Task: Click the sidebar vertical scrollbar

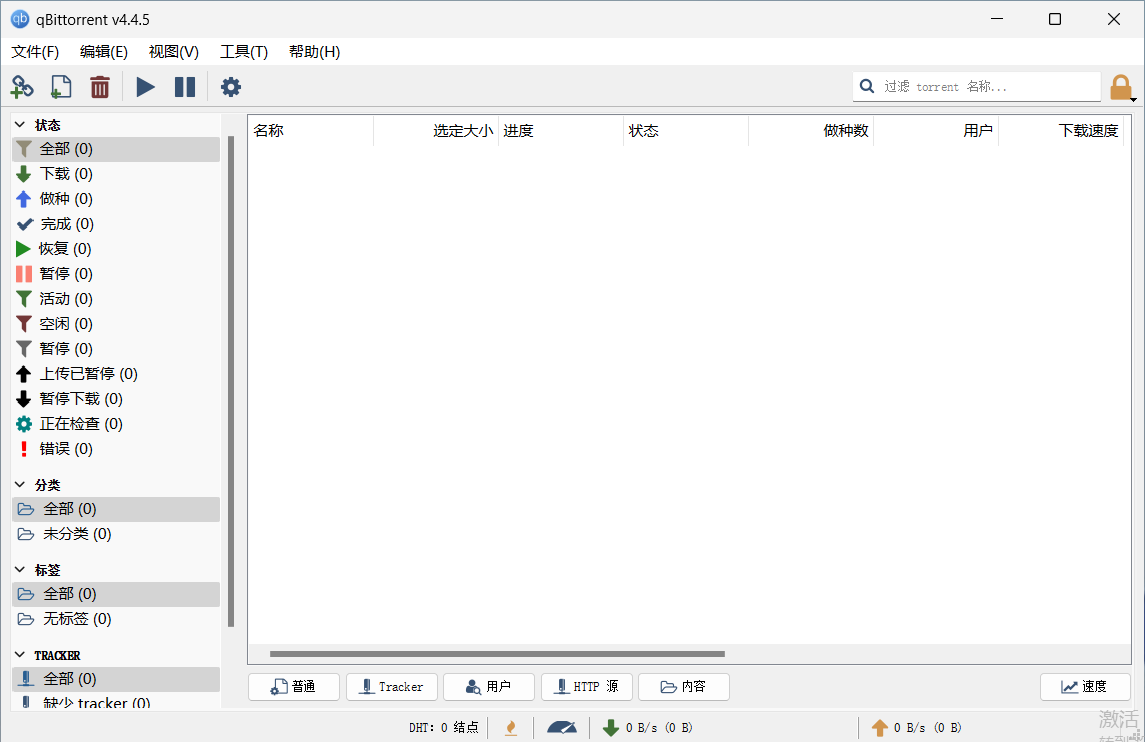Action: click(231, 380)
